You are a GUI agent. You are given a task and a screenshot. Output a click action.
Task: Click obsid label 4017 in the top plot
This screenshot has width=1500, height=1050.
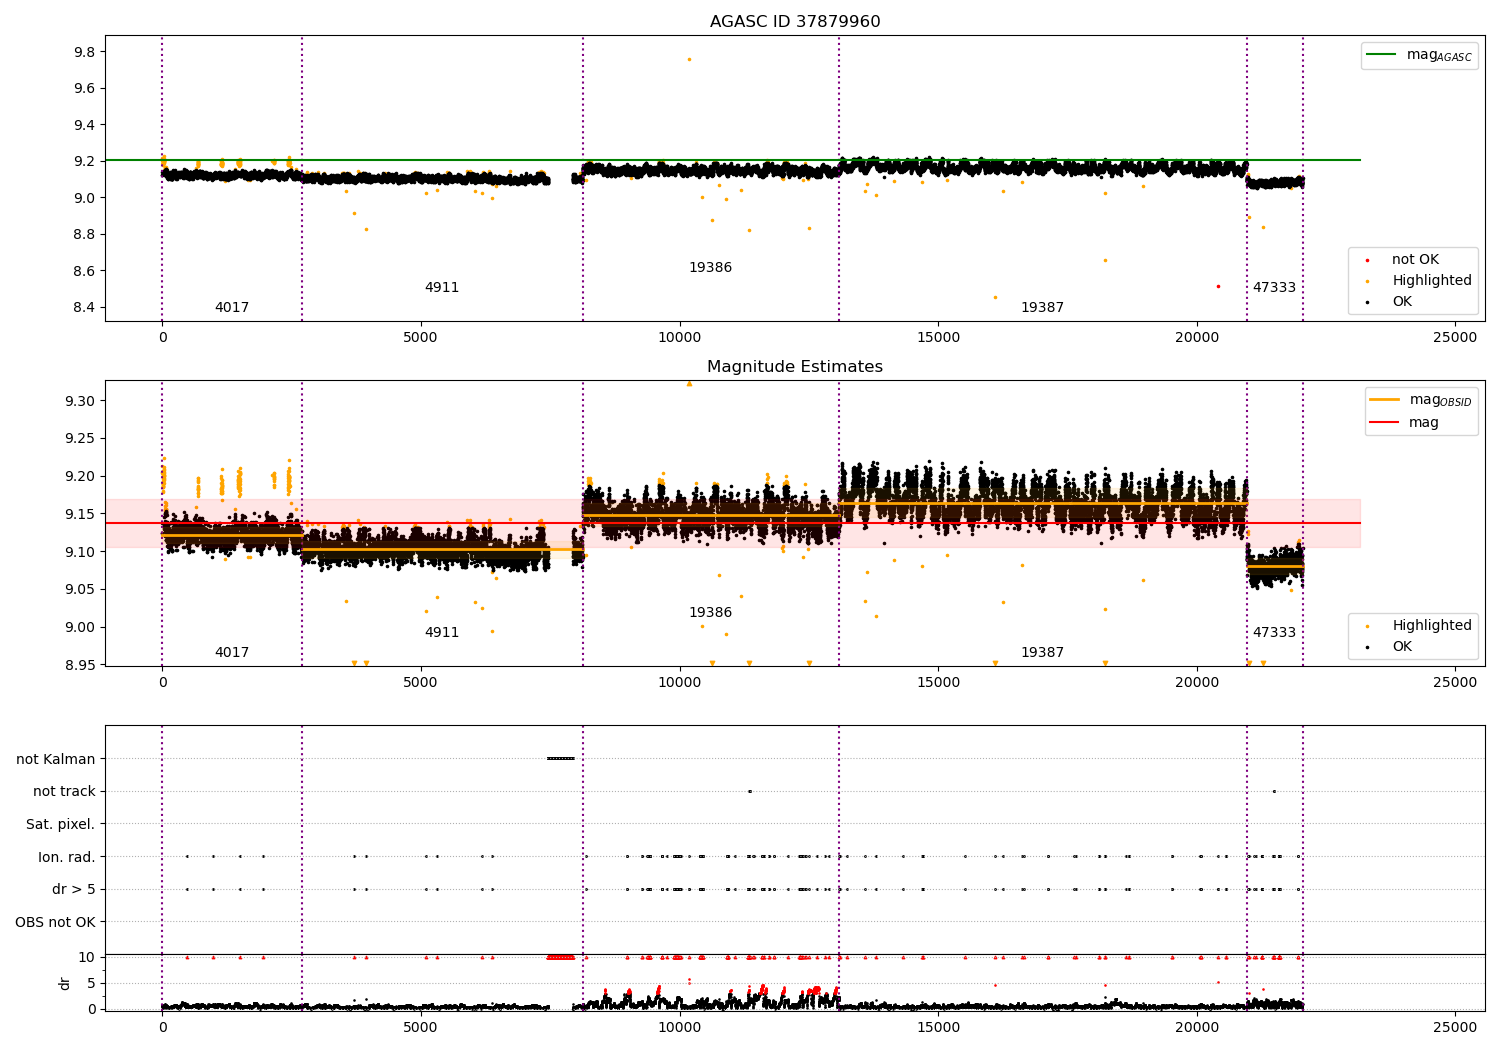coord(232,308)
